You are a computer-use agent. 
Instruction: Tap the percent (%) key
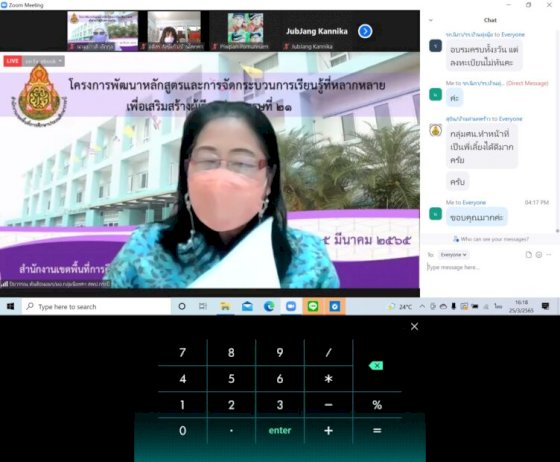click(377, 405)
